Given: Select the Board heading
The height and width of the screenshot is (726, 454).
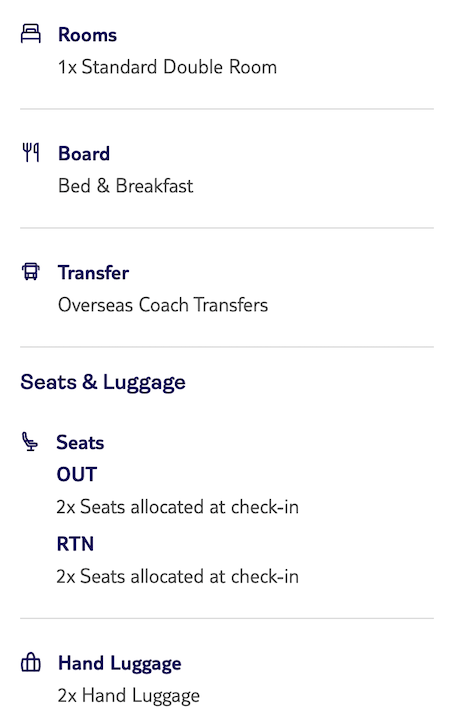Looking at the screenshot, I should coord(84,154).
